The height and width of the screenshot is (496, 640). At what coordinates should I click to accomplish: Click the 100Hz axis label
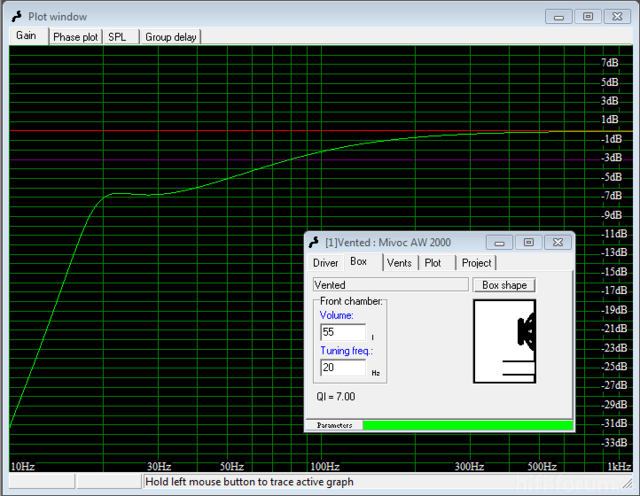click(x=325, y=466)
